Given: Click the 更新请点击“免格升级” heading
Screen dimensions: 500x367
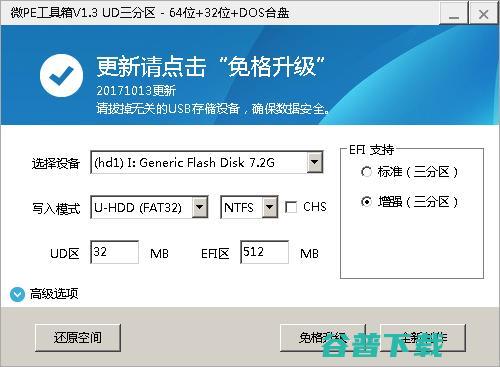Looking at the screenshot, I should click(x=211, y=66).
